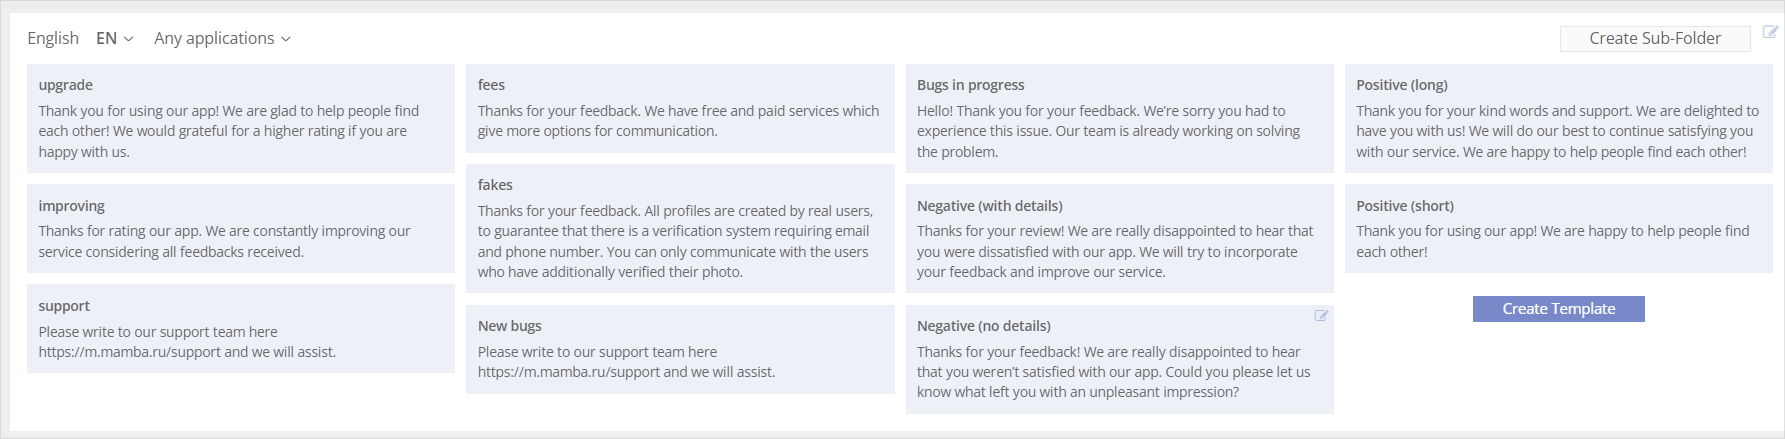Select the fees reply template
Viewport: 1785px width, 439px height.
pyautogui.click(x=679, y=109)
